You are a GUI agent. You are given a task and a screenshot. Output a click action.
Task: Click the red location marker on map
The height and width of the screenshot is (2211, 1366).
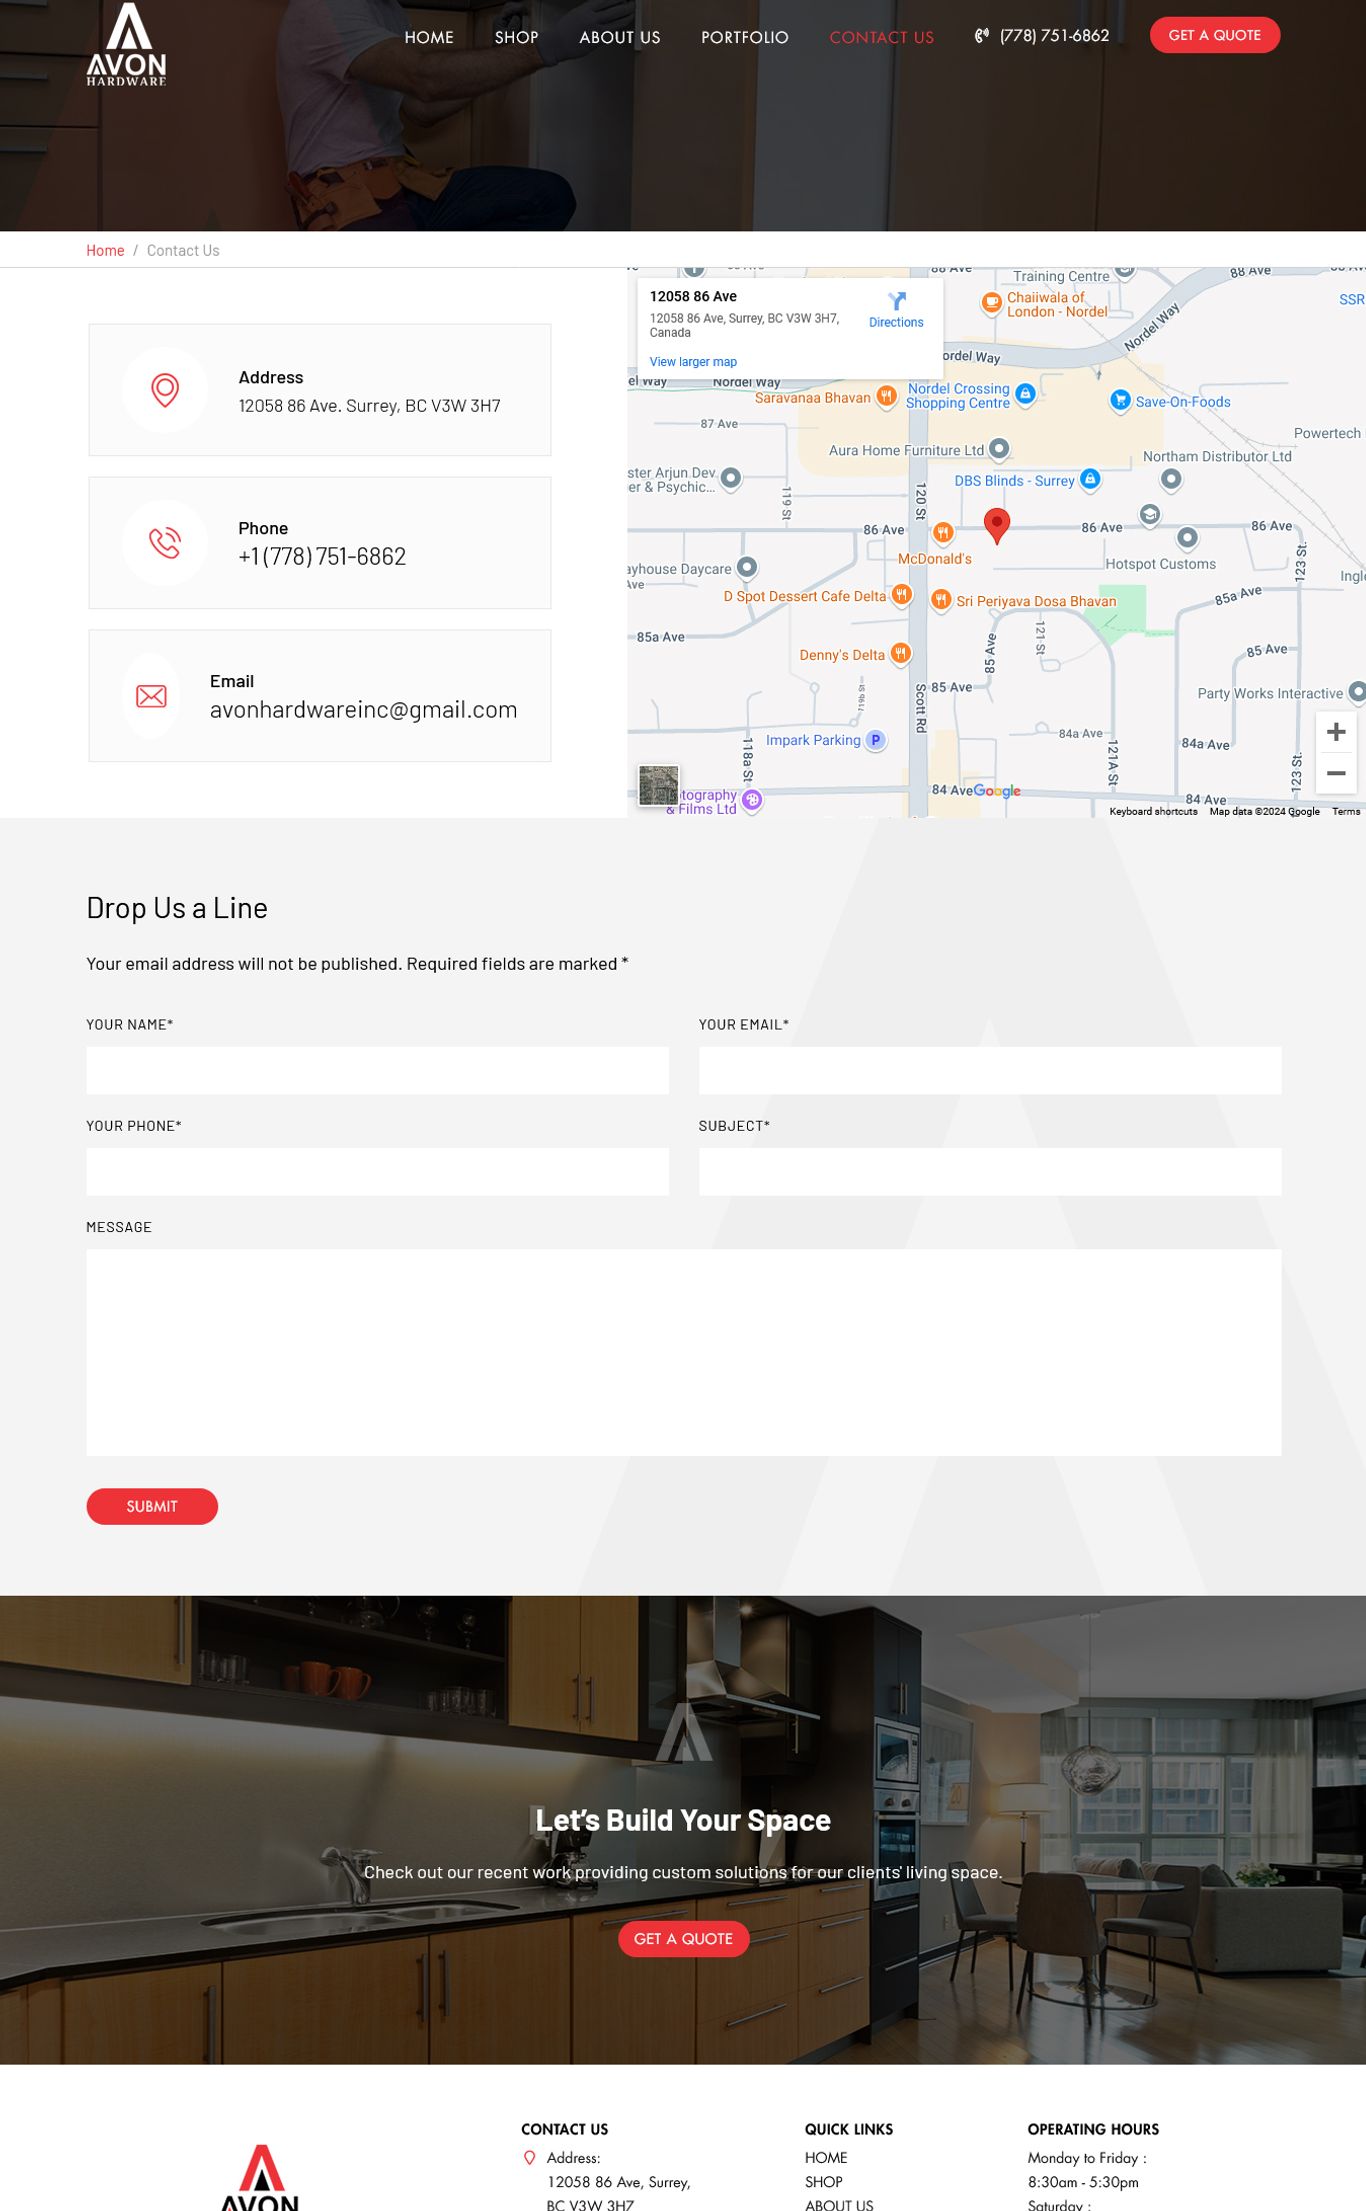tap(997, 524)
